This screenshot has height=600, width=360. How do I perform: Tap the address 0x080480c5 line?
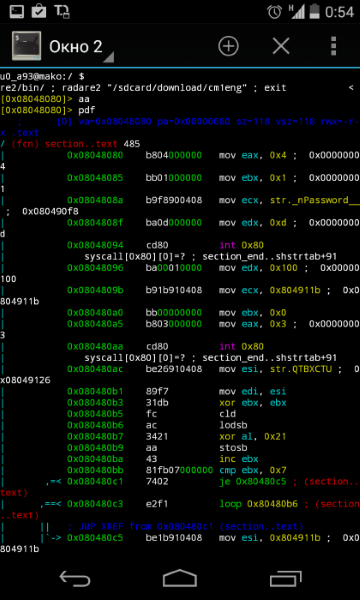95,538
